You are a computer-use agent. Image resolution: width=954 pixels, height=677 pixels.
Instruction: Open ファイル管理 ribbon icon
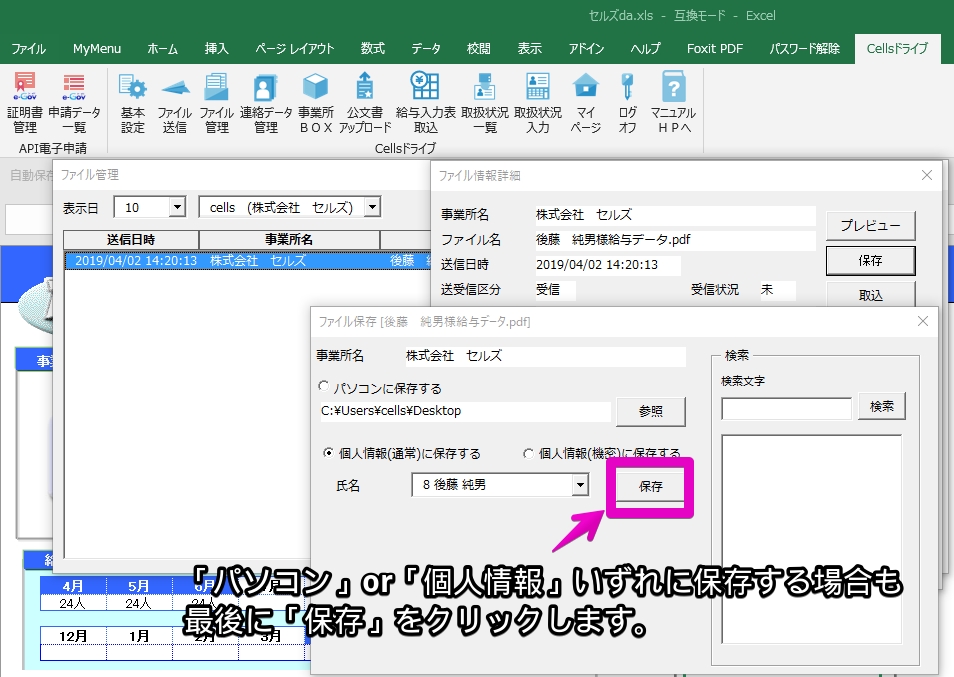(x=217, y=102)
